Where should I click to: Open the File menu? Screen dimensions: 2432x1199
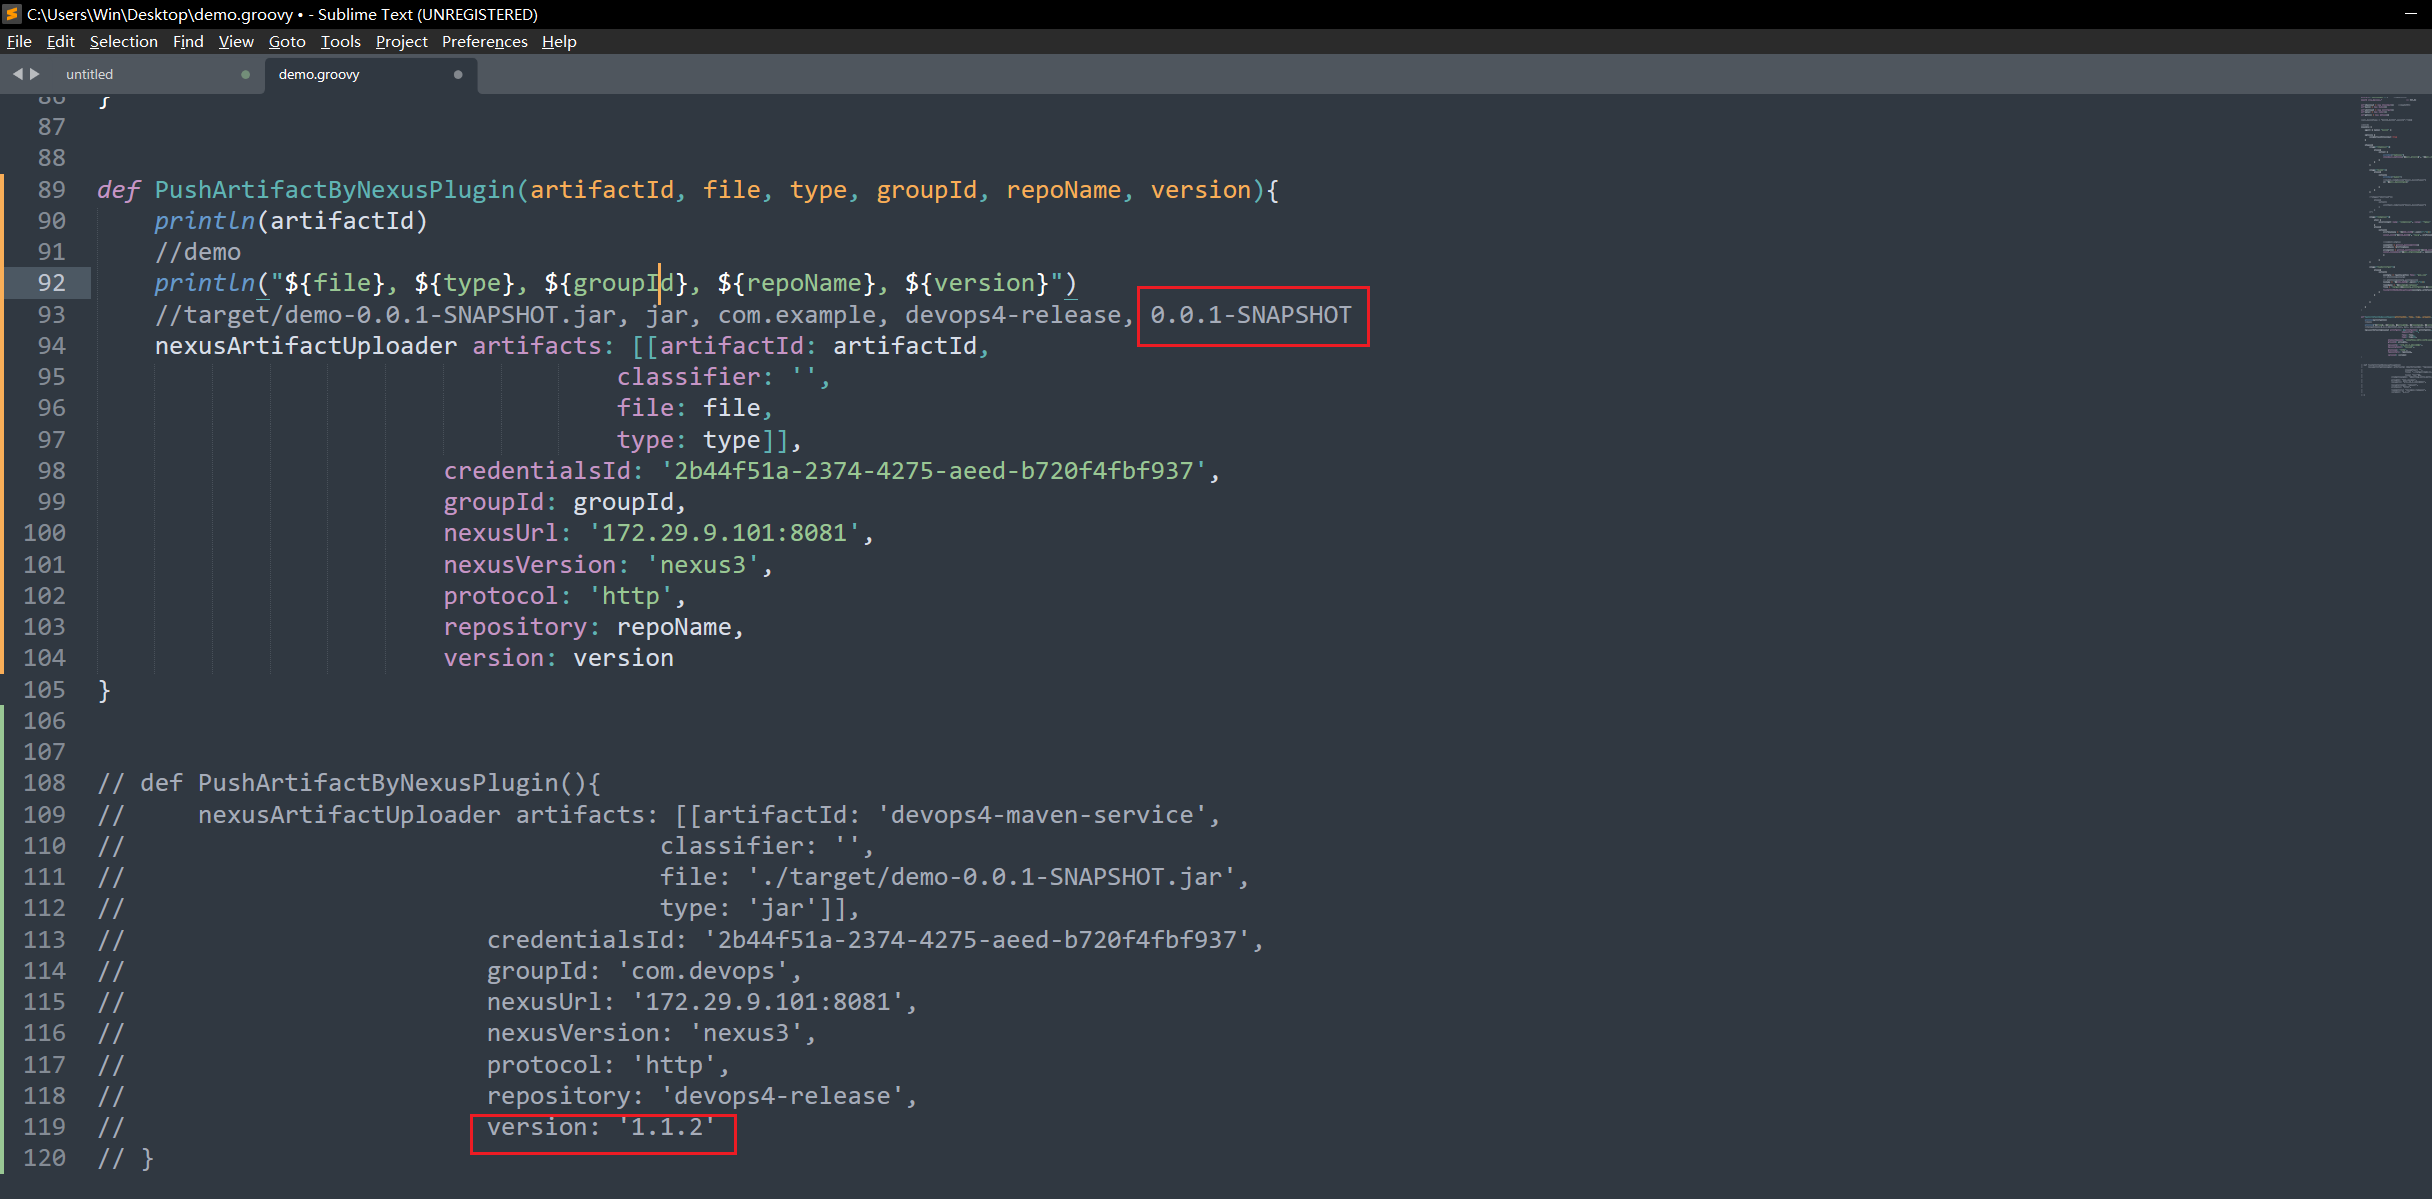click(19, 41)
